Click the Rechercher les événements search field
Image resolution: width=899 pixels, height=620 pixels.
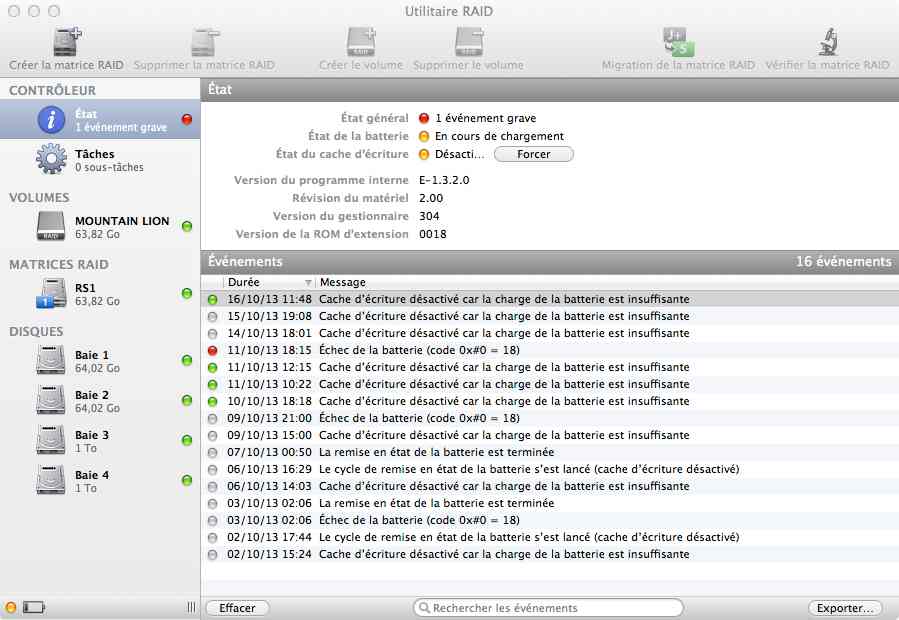click(x=549, y=607)
